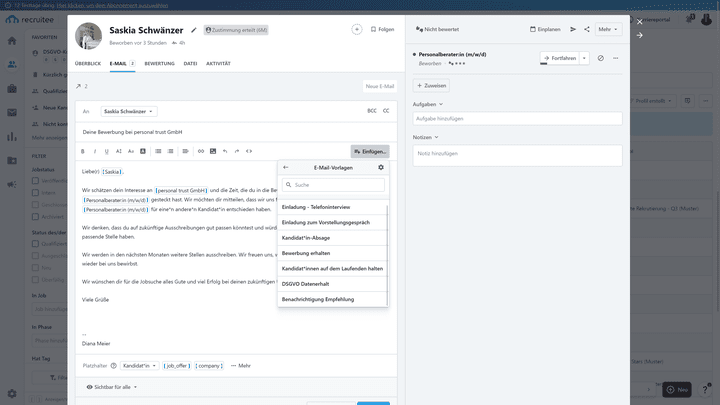The width and height of the screenshot is (720, 405).
Task: Insert a hyperlink via the link icon
Action: tap(201, 151)
